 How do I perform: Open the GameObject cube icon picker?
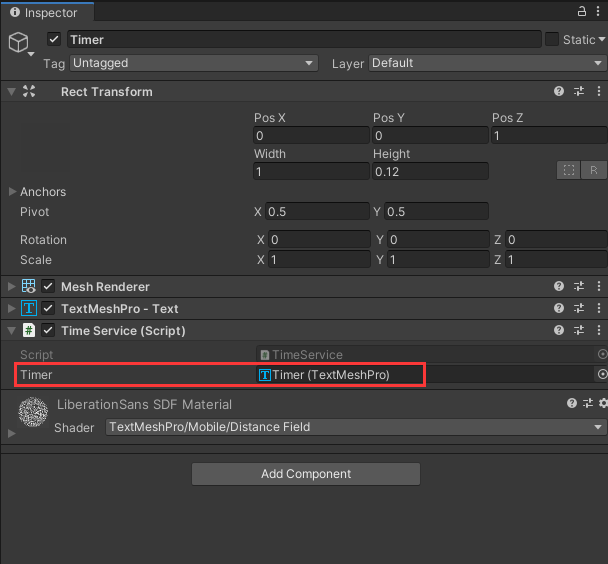pyautogui.click(x=19, y=42)
